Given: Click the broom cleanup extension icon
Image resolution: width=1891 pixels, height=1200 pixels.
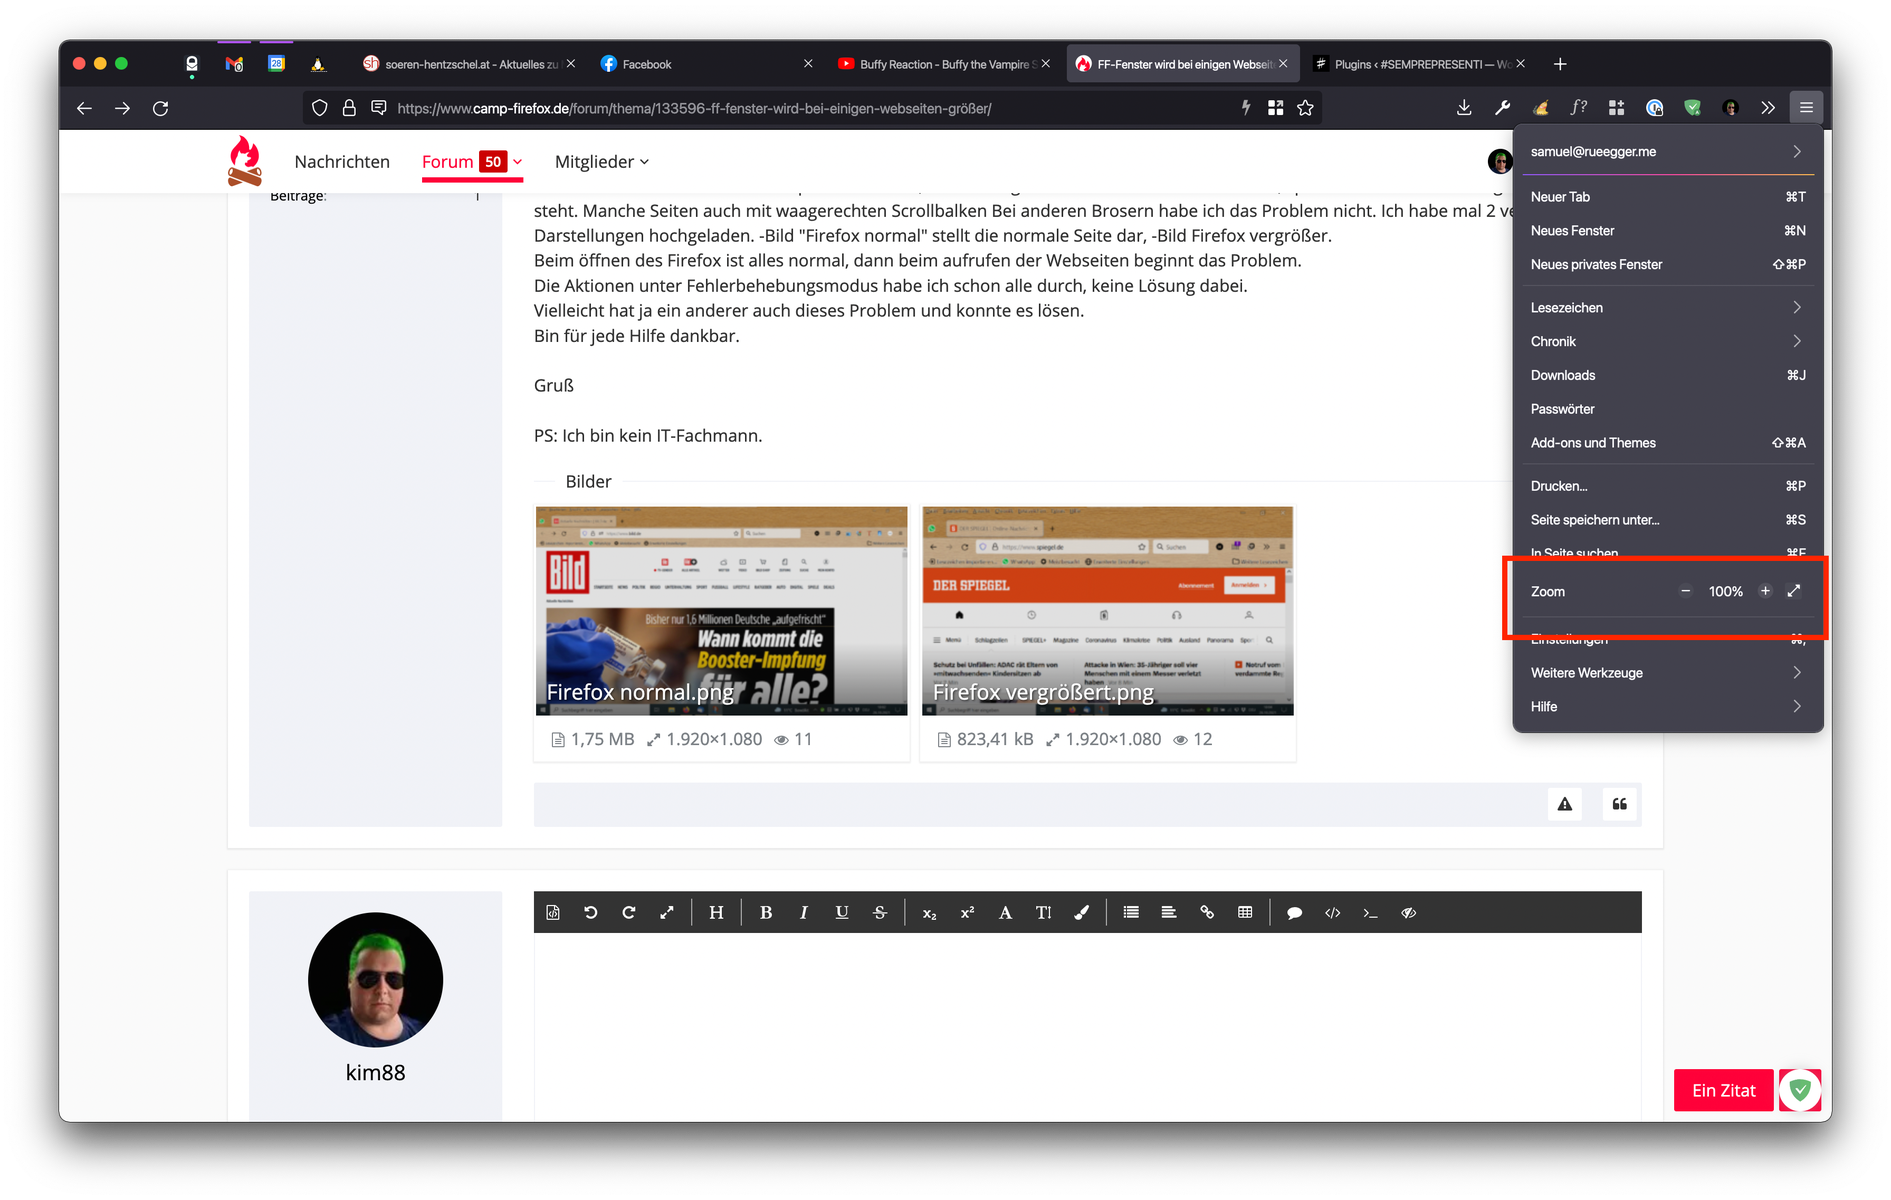Looking at the screenshot, I should 1540,108.
